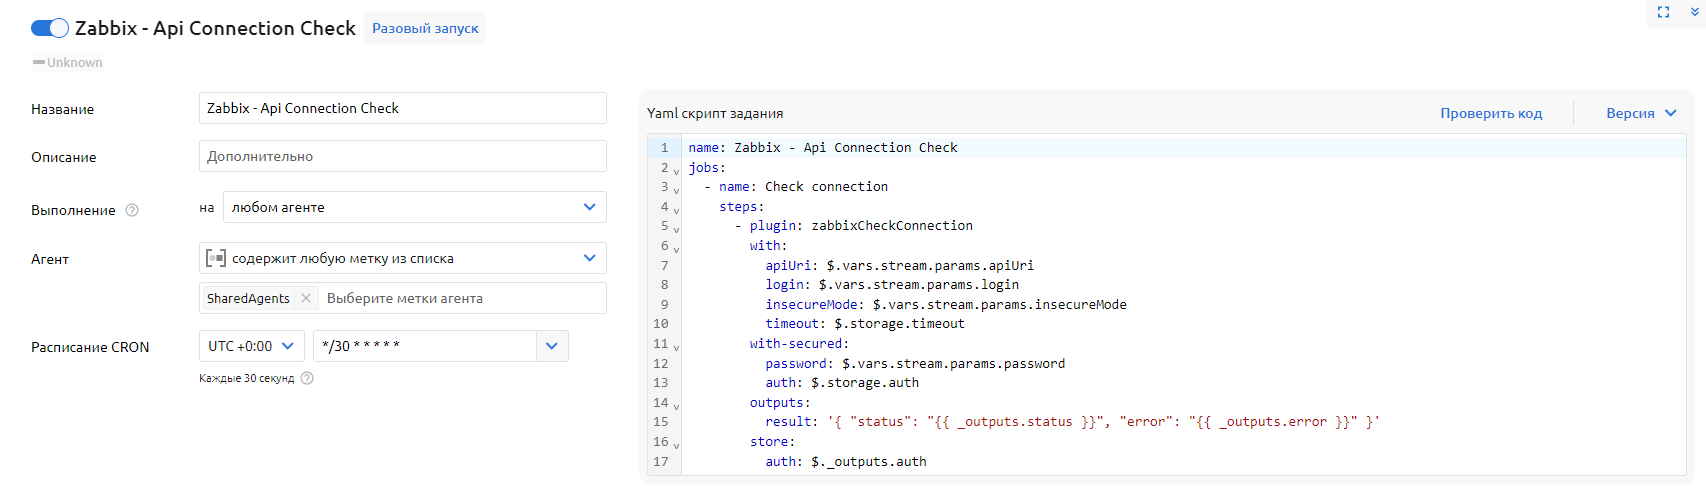
Task: Collapse the jobs block on line 2
Action: [676, 171]
